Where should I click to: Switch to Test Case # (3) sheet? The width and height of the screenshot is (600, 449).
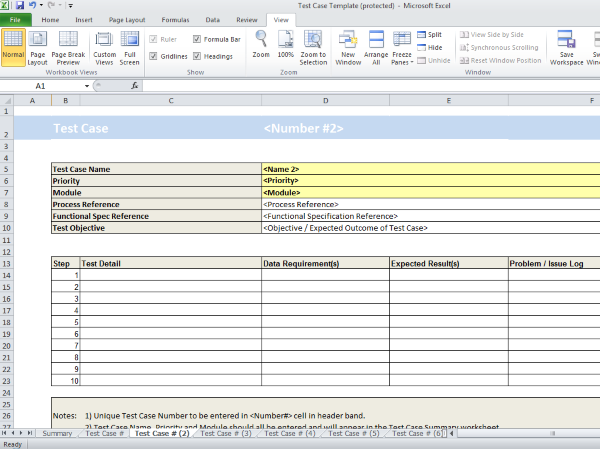tap(226, 433)
